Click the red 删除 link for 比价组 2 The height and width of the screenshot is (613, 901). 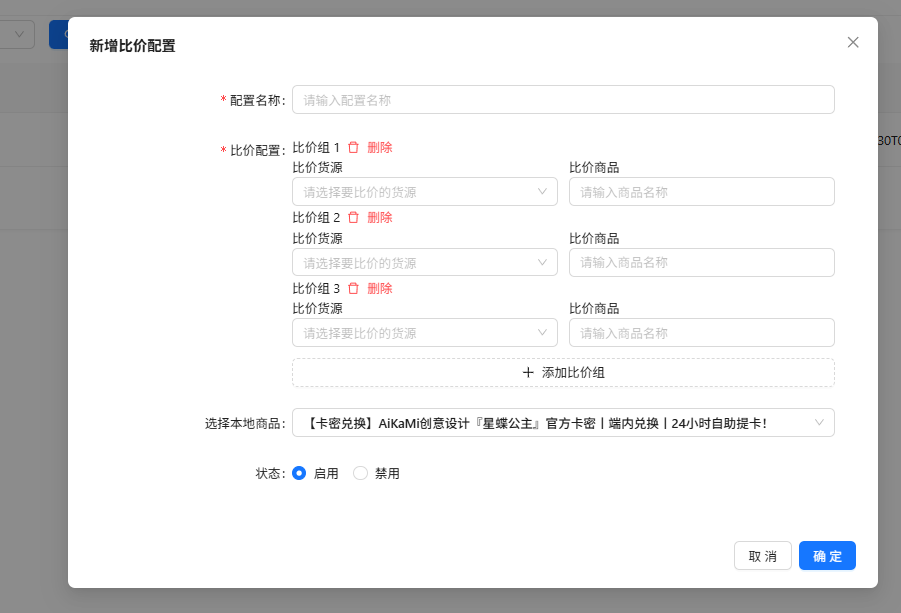[x=380, y=217]
